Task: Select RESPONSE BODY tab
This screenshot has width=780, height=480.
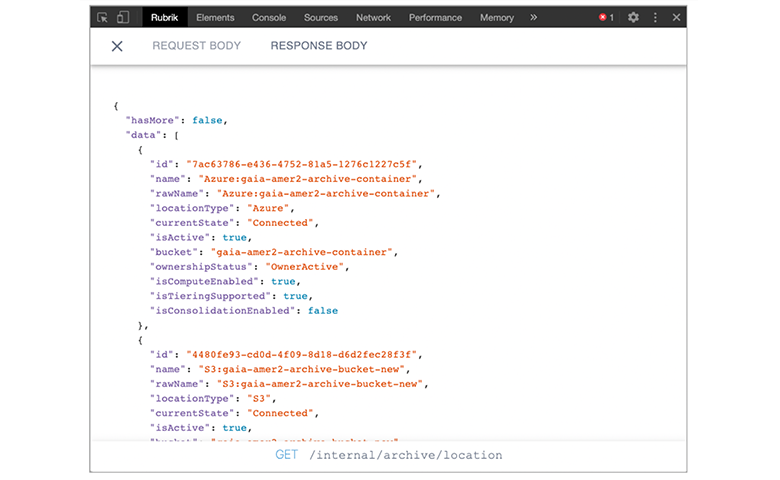Action: click(319, 46)
